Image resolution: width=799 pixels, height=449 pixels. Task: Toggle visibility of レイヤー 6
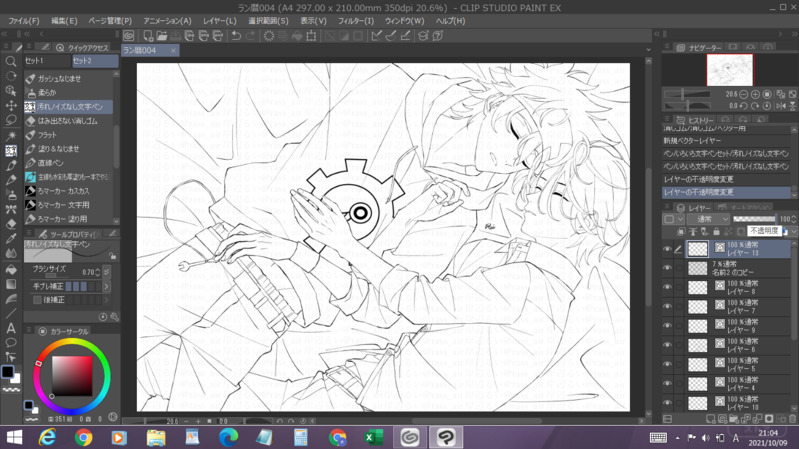[667, 346]
